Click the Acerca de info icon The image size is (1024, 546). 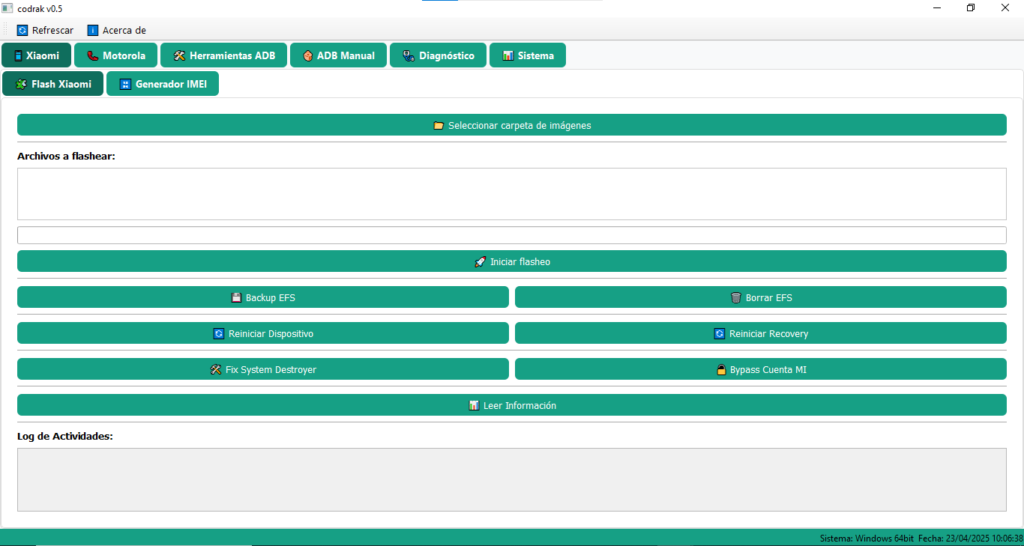[93, 30]
